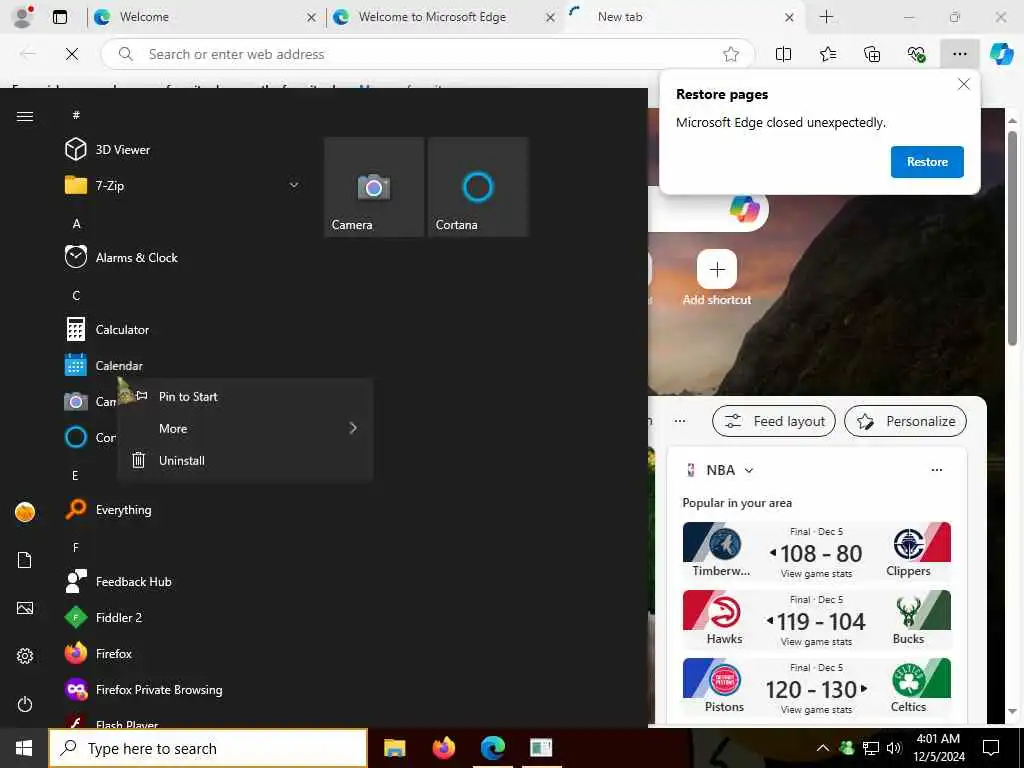Open Settings gear in Start sidebar
Screen dimensions: 1024x768
click(x=25, y=656)
